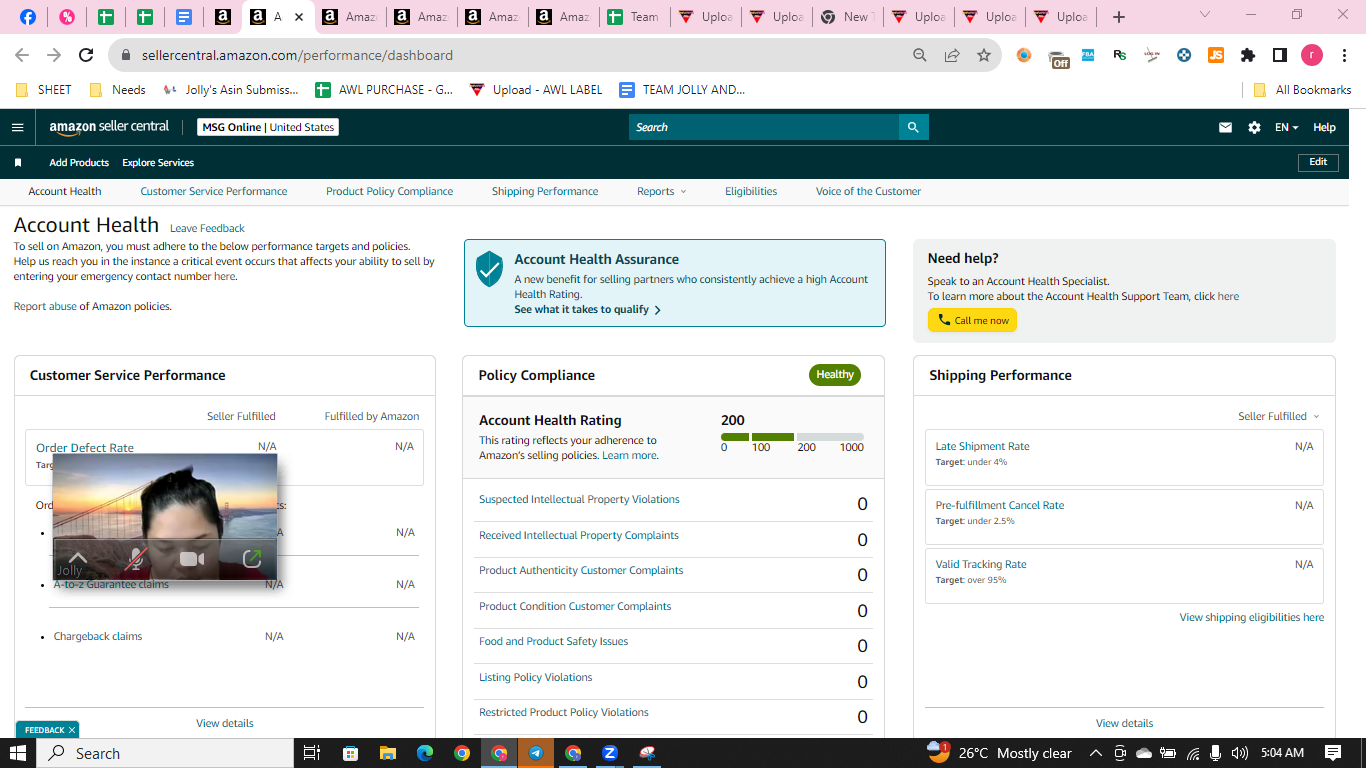Open Suspected Intellectual Property Violations link
The image size is (1366, 768).
coord(579,499)
